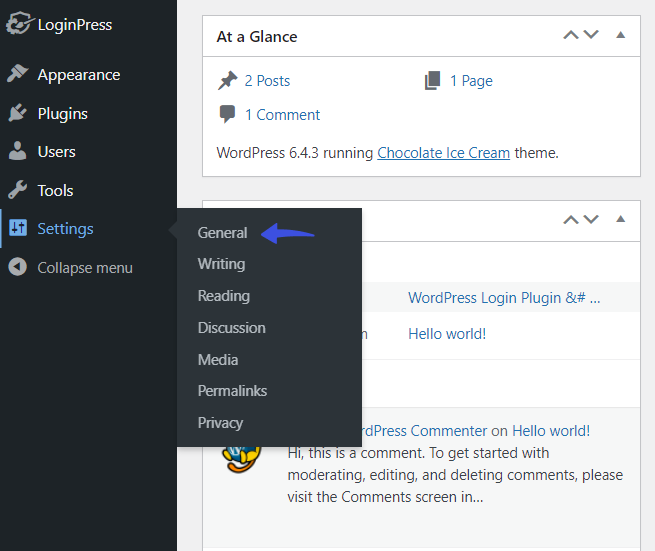Click the speech bubble icon beside 1 Comment
655x551 pixels.
(x=227, y=114)
